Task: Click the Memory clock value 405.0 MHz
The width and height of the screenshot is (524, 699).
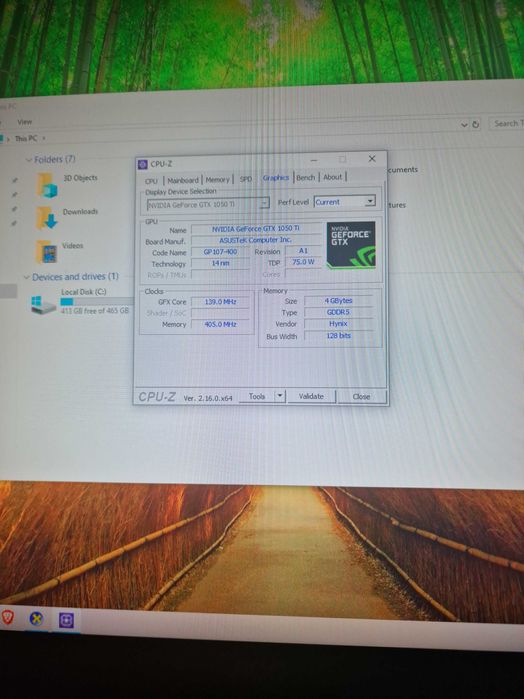Action: pyautogui.click(x=220, y=325)
